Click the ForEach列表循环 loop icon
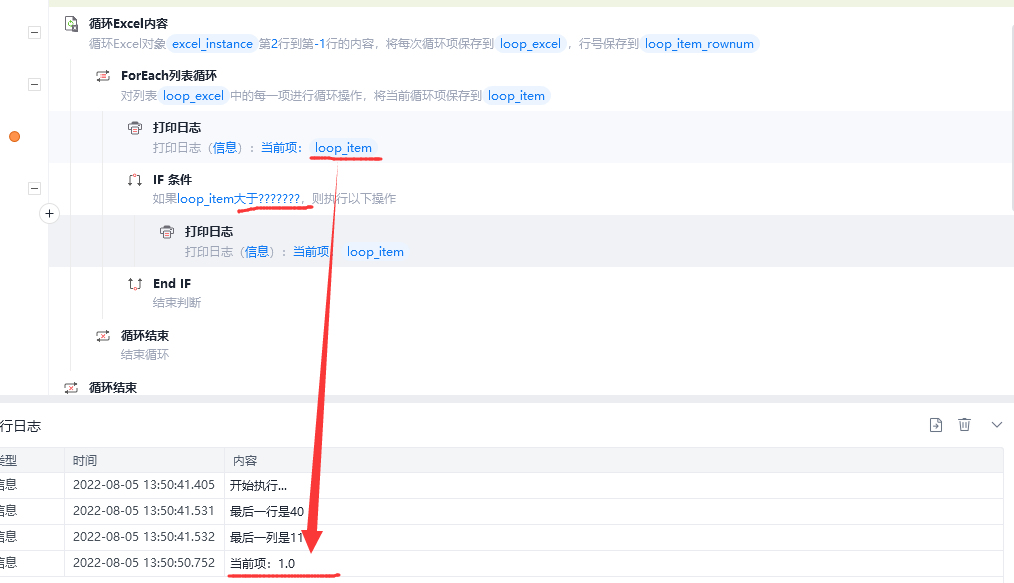Screen dimensions: 1014x583 tap(103, 76)
